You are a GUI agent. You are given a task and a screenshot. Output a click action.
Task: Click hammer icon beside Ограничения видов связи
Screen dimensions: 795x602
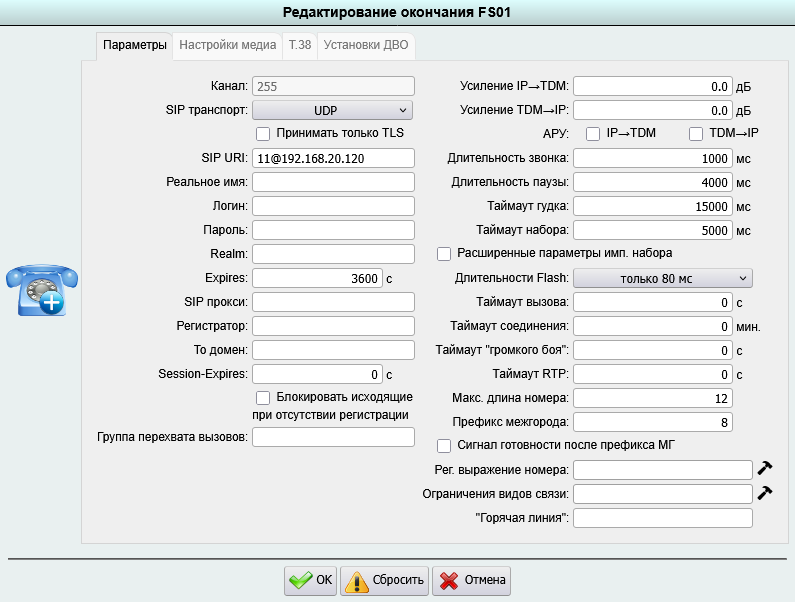click(x=765, y=493)
